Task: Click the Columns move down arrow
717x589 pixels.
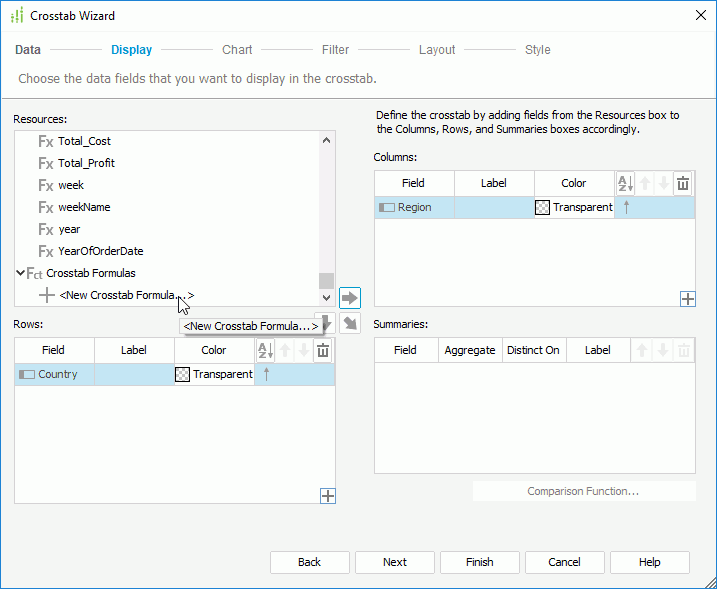Action: pyautogui.click(x=664, y=183)
